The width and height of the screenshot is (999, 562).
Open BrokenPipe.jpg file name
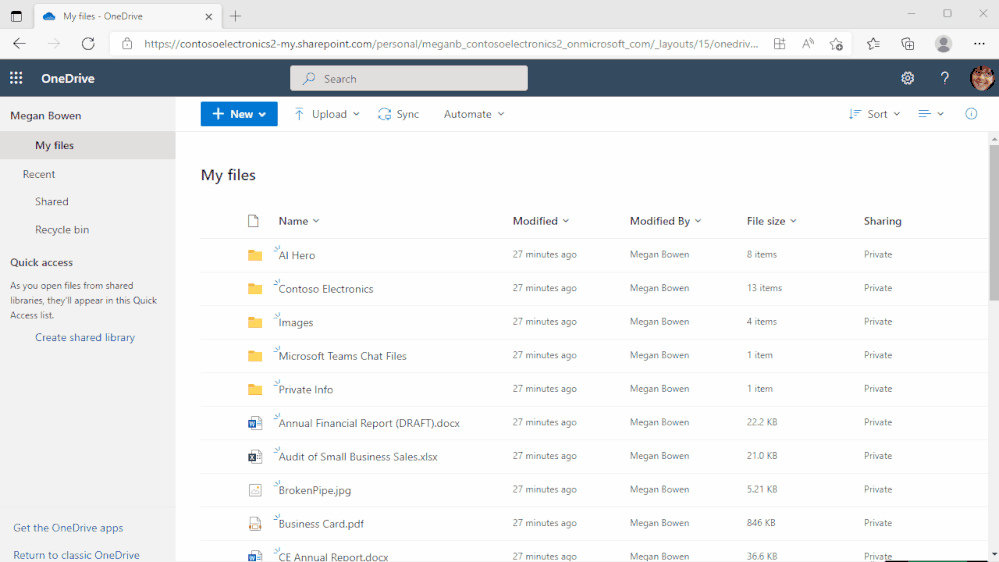(315, 491)
